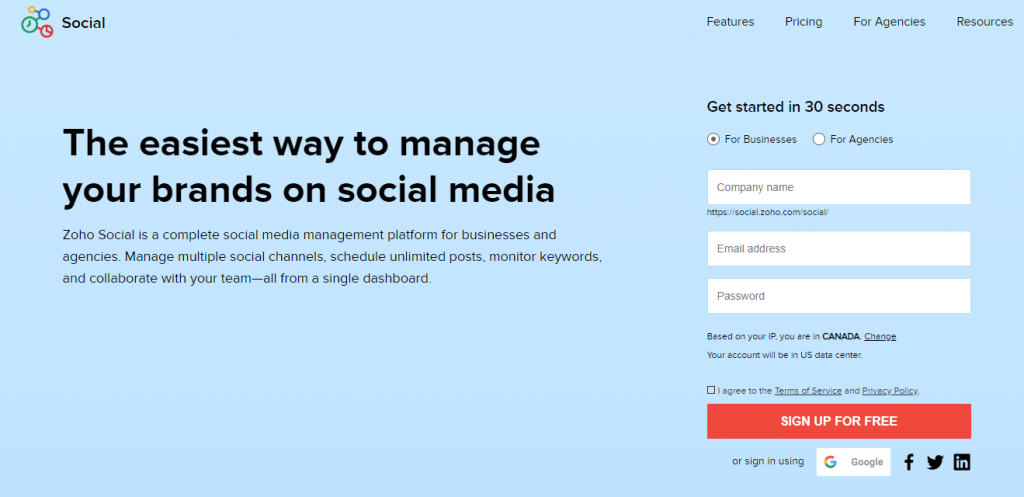
Task: Click the Google sign-in button
Action: 854,462
